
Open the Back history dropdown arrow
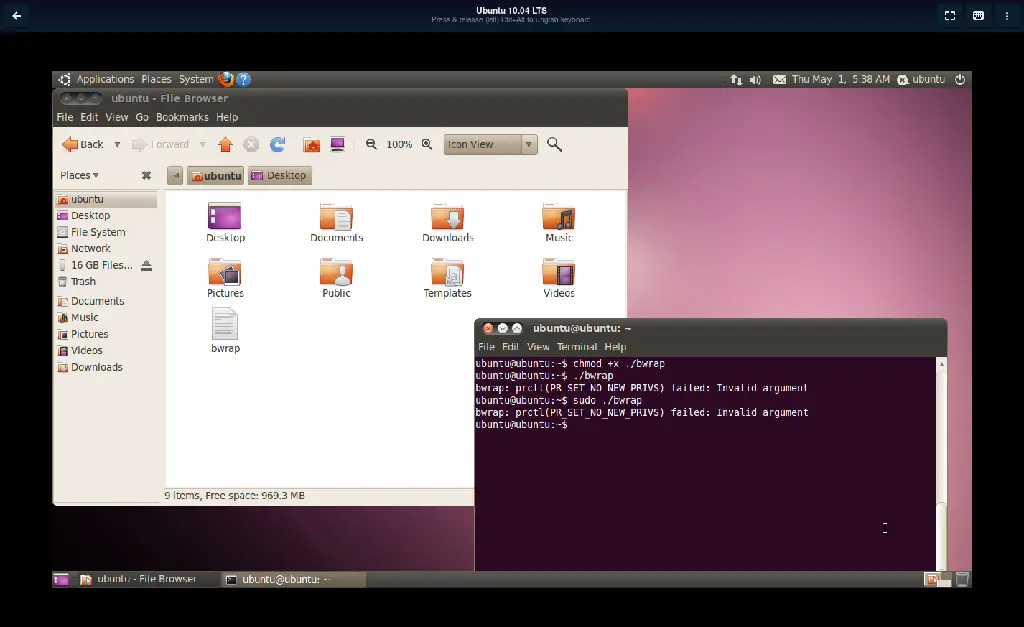(x=117, y=144)
